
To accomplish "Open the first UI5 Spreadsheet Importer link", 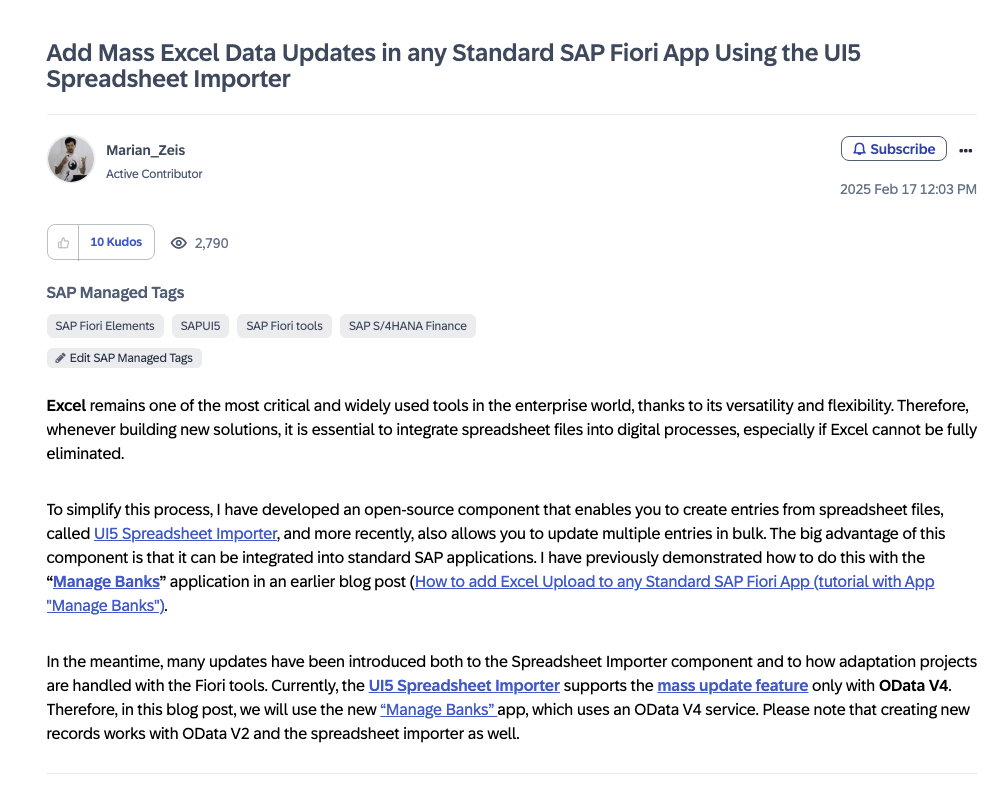I will (186, 533).
